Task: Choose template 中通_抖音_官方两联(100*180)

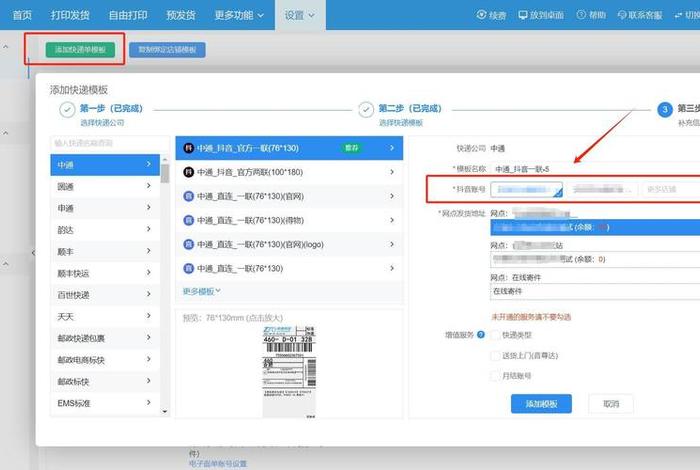Action: coord(289,172)
